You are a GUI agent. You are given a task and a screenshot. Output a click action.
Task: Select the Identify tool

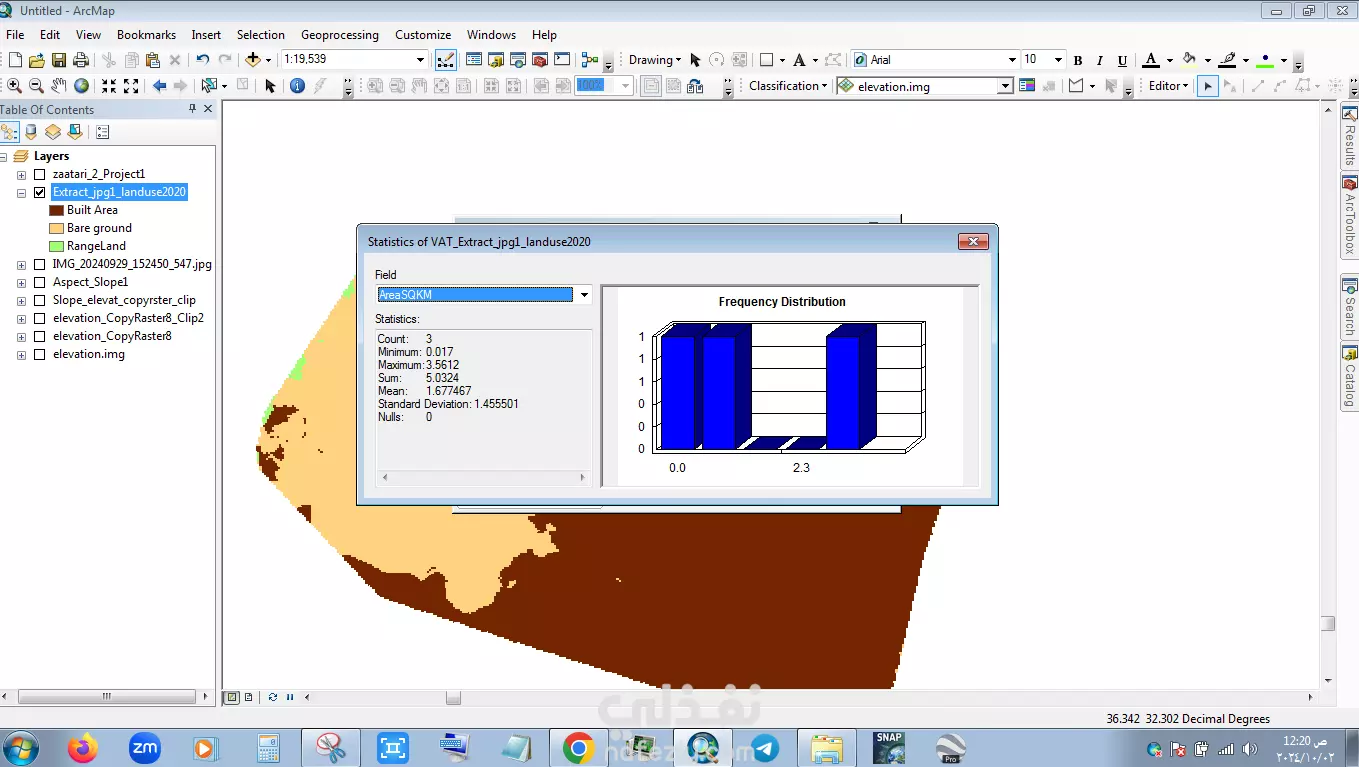[297, 86]
